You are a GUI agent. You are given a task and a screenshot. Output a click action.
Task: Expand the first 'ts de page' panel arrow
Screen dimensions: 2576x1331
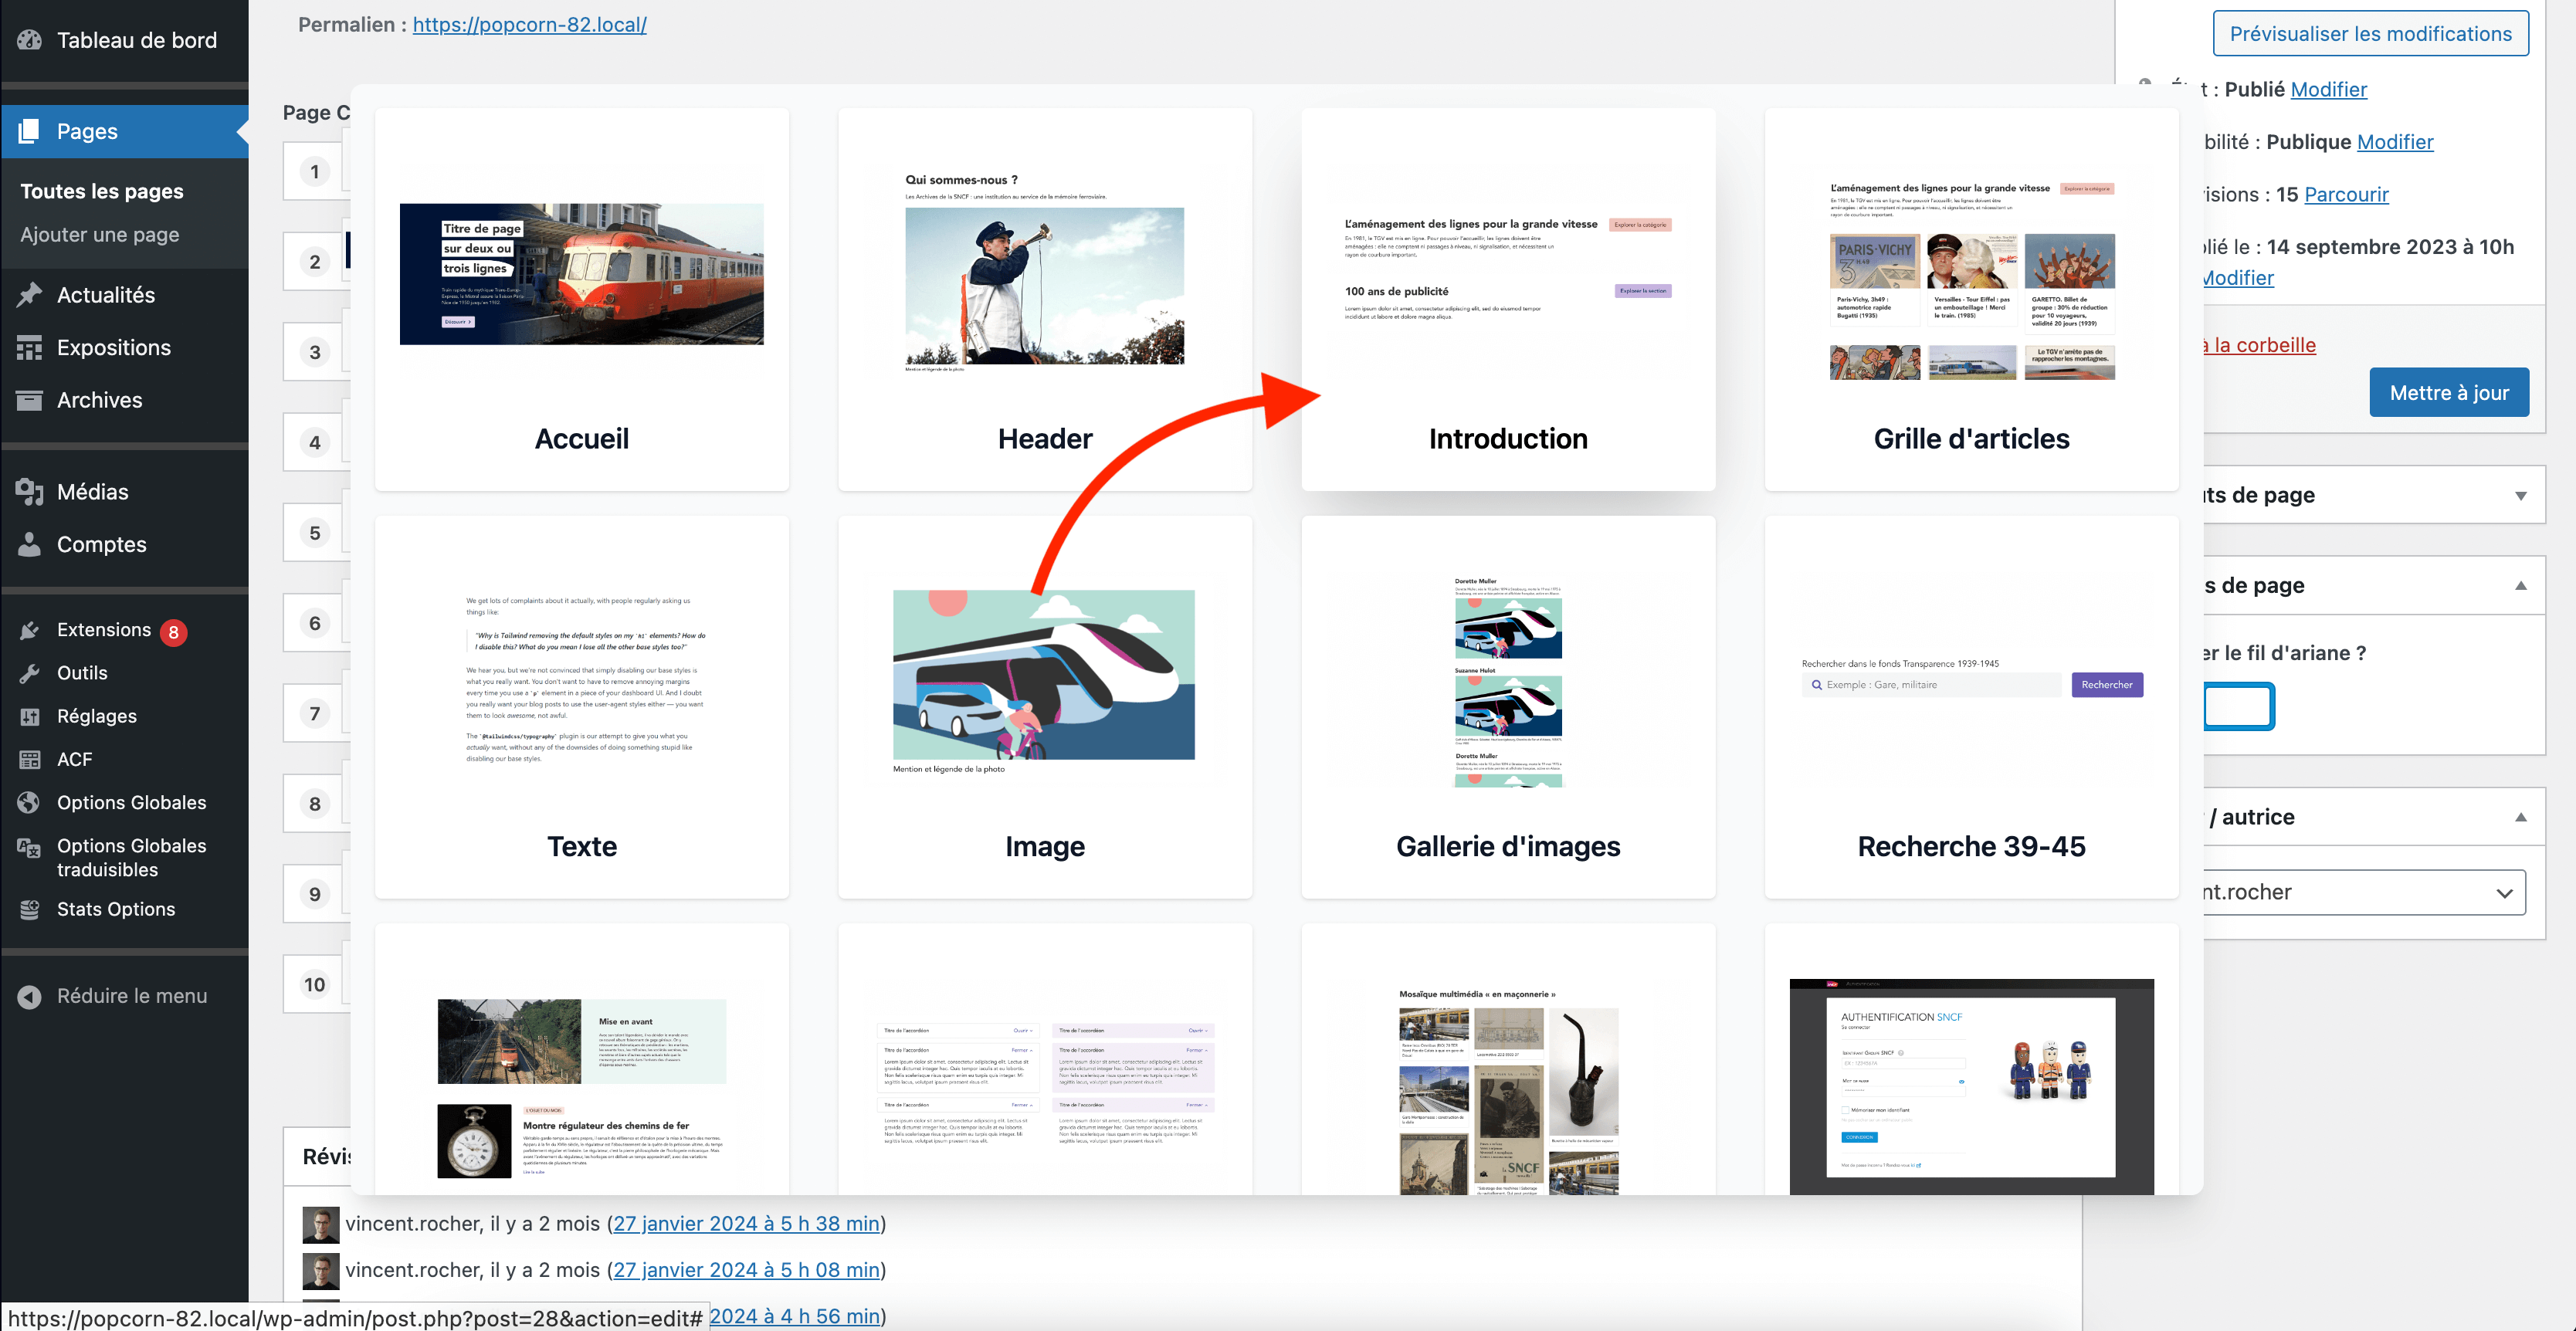coord(2520,495)
